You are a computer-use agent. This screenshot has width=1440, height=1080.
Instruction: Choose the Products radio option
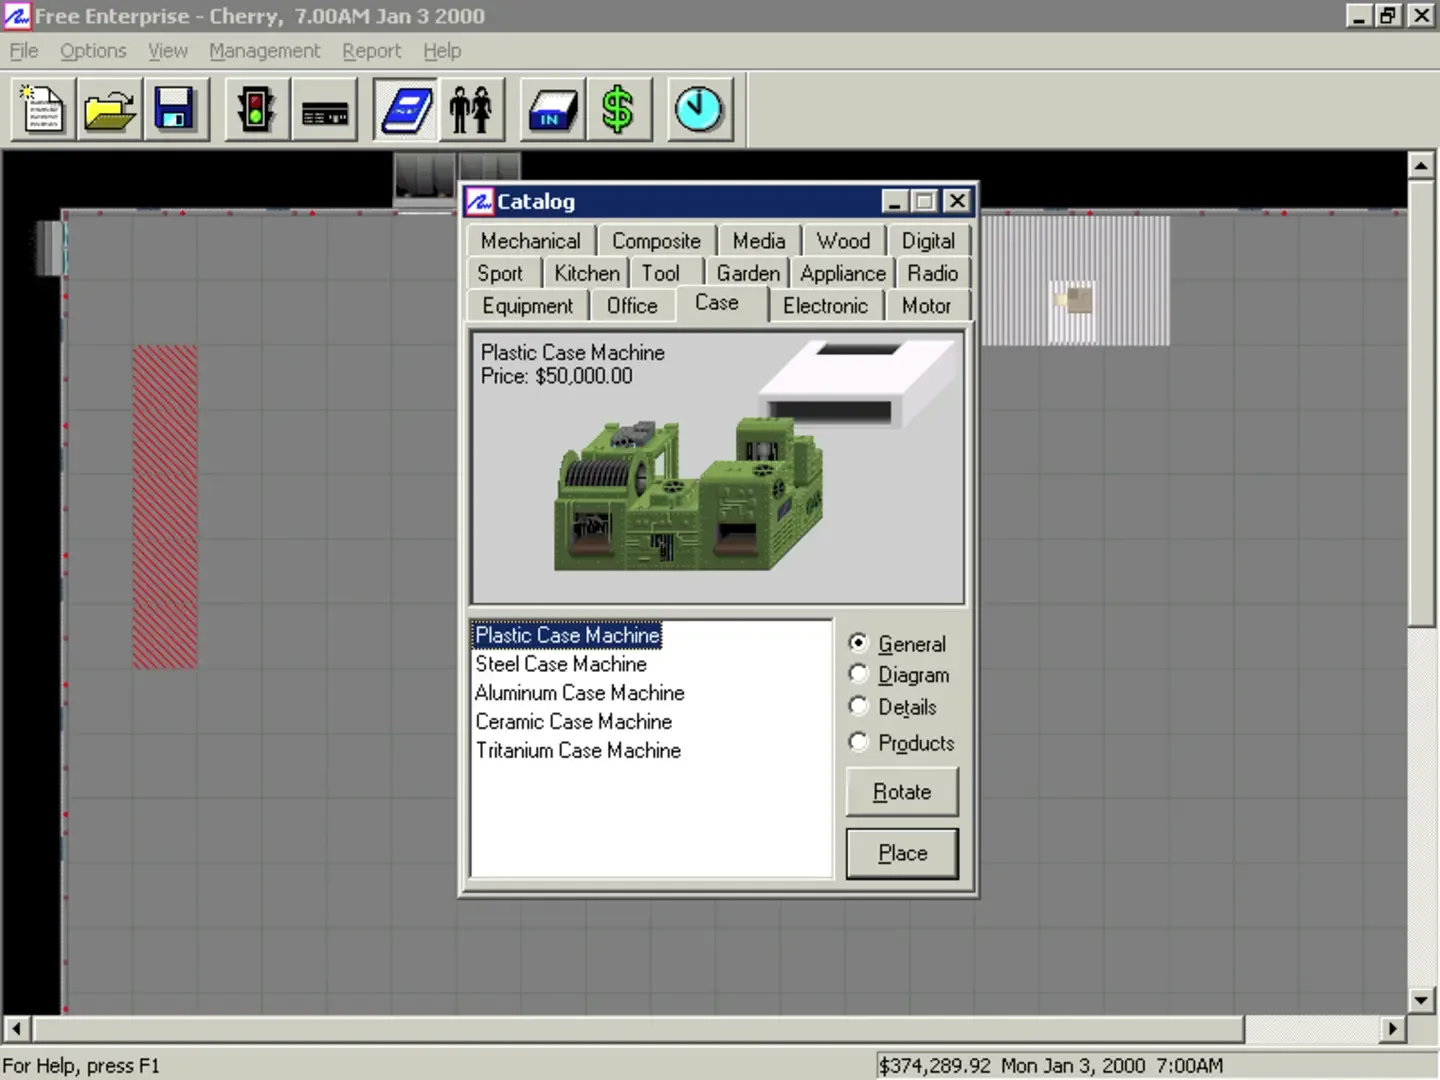click(x=858, y=742)
